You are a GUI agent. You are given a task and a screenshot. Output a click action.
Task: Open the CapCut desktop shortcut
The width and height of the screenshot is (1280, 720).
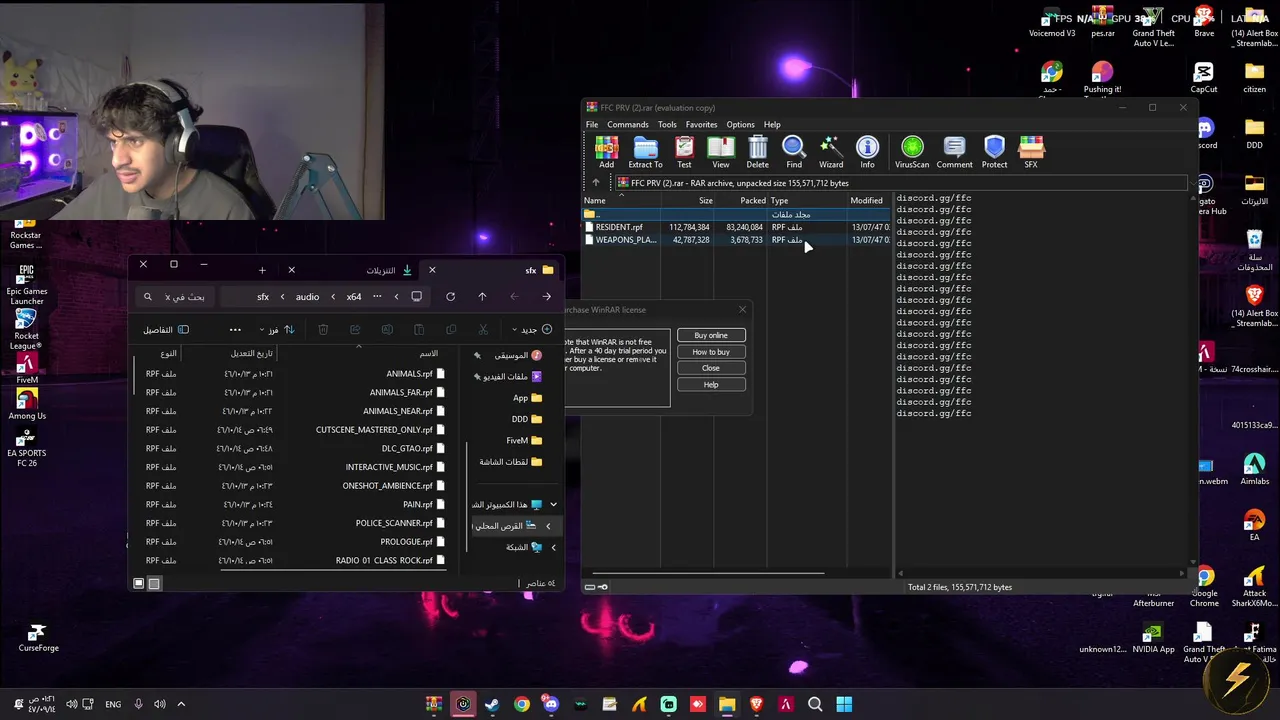[1204, 78]
